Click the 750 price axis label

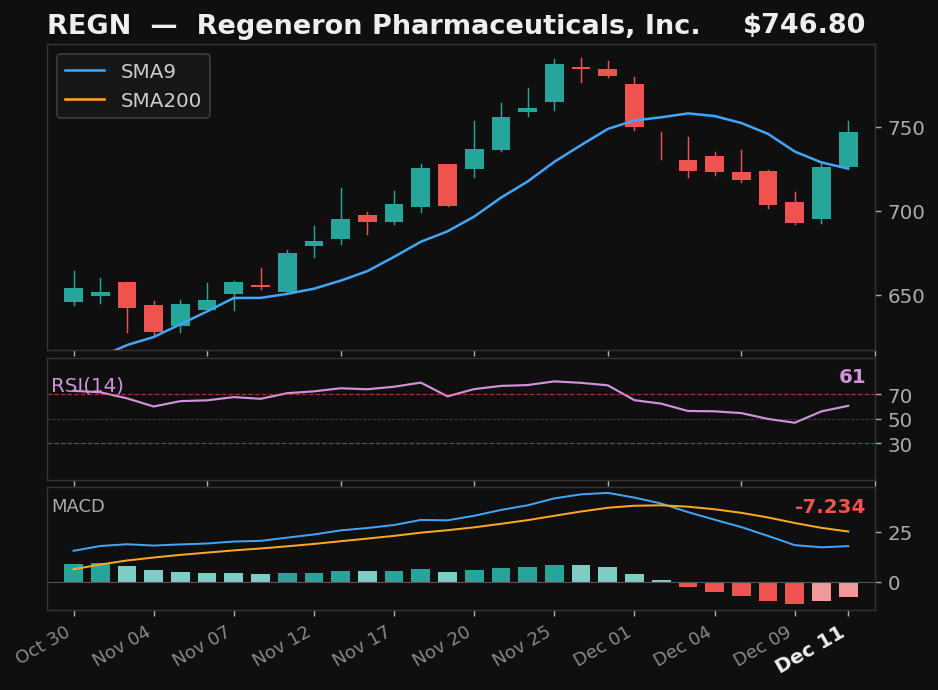(x=906, y=128)
